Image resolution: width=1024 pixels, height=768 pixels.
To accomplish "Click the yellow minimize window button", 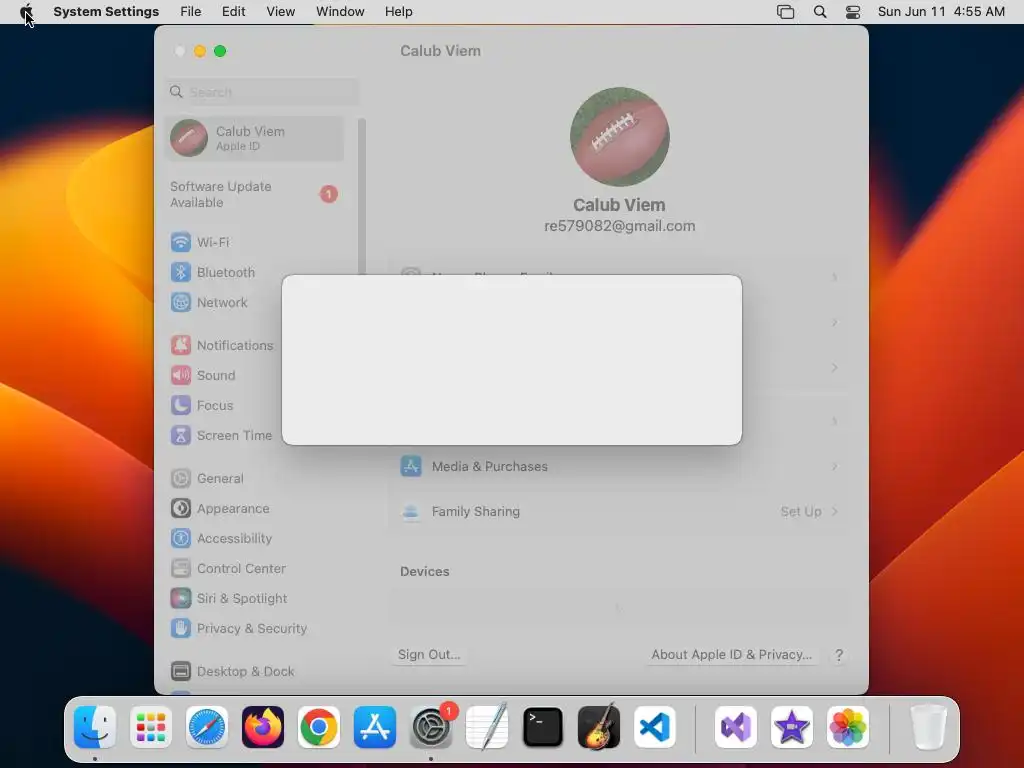I will click(200, 51).
